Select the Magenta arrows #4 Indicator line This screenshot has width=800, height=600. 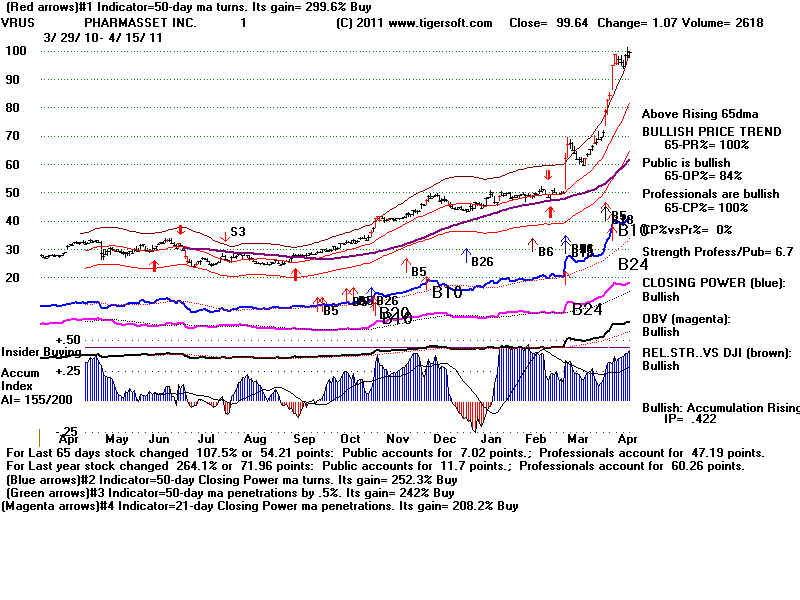pyautogui.click(x=260, y=506)
